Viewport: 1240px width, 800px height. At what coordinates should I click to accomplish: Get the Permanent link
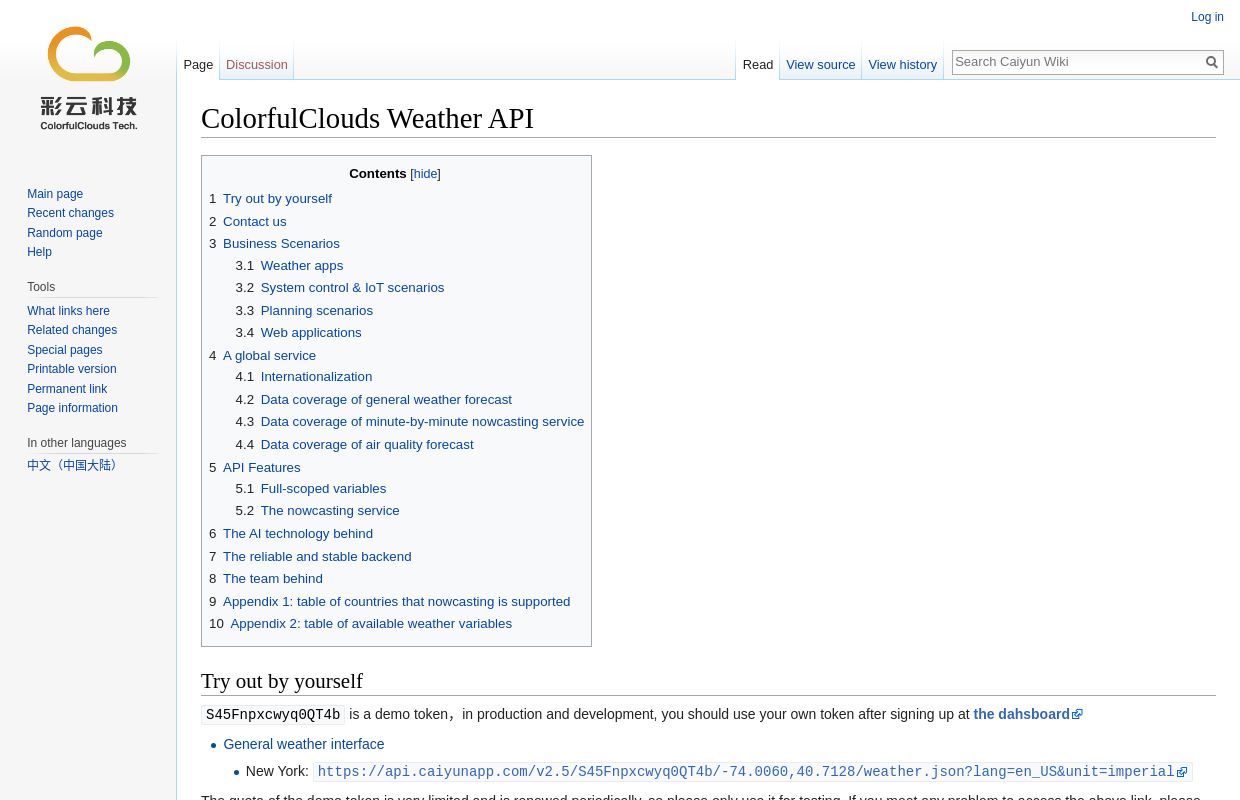tap(67, 389)
